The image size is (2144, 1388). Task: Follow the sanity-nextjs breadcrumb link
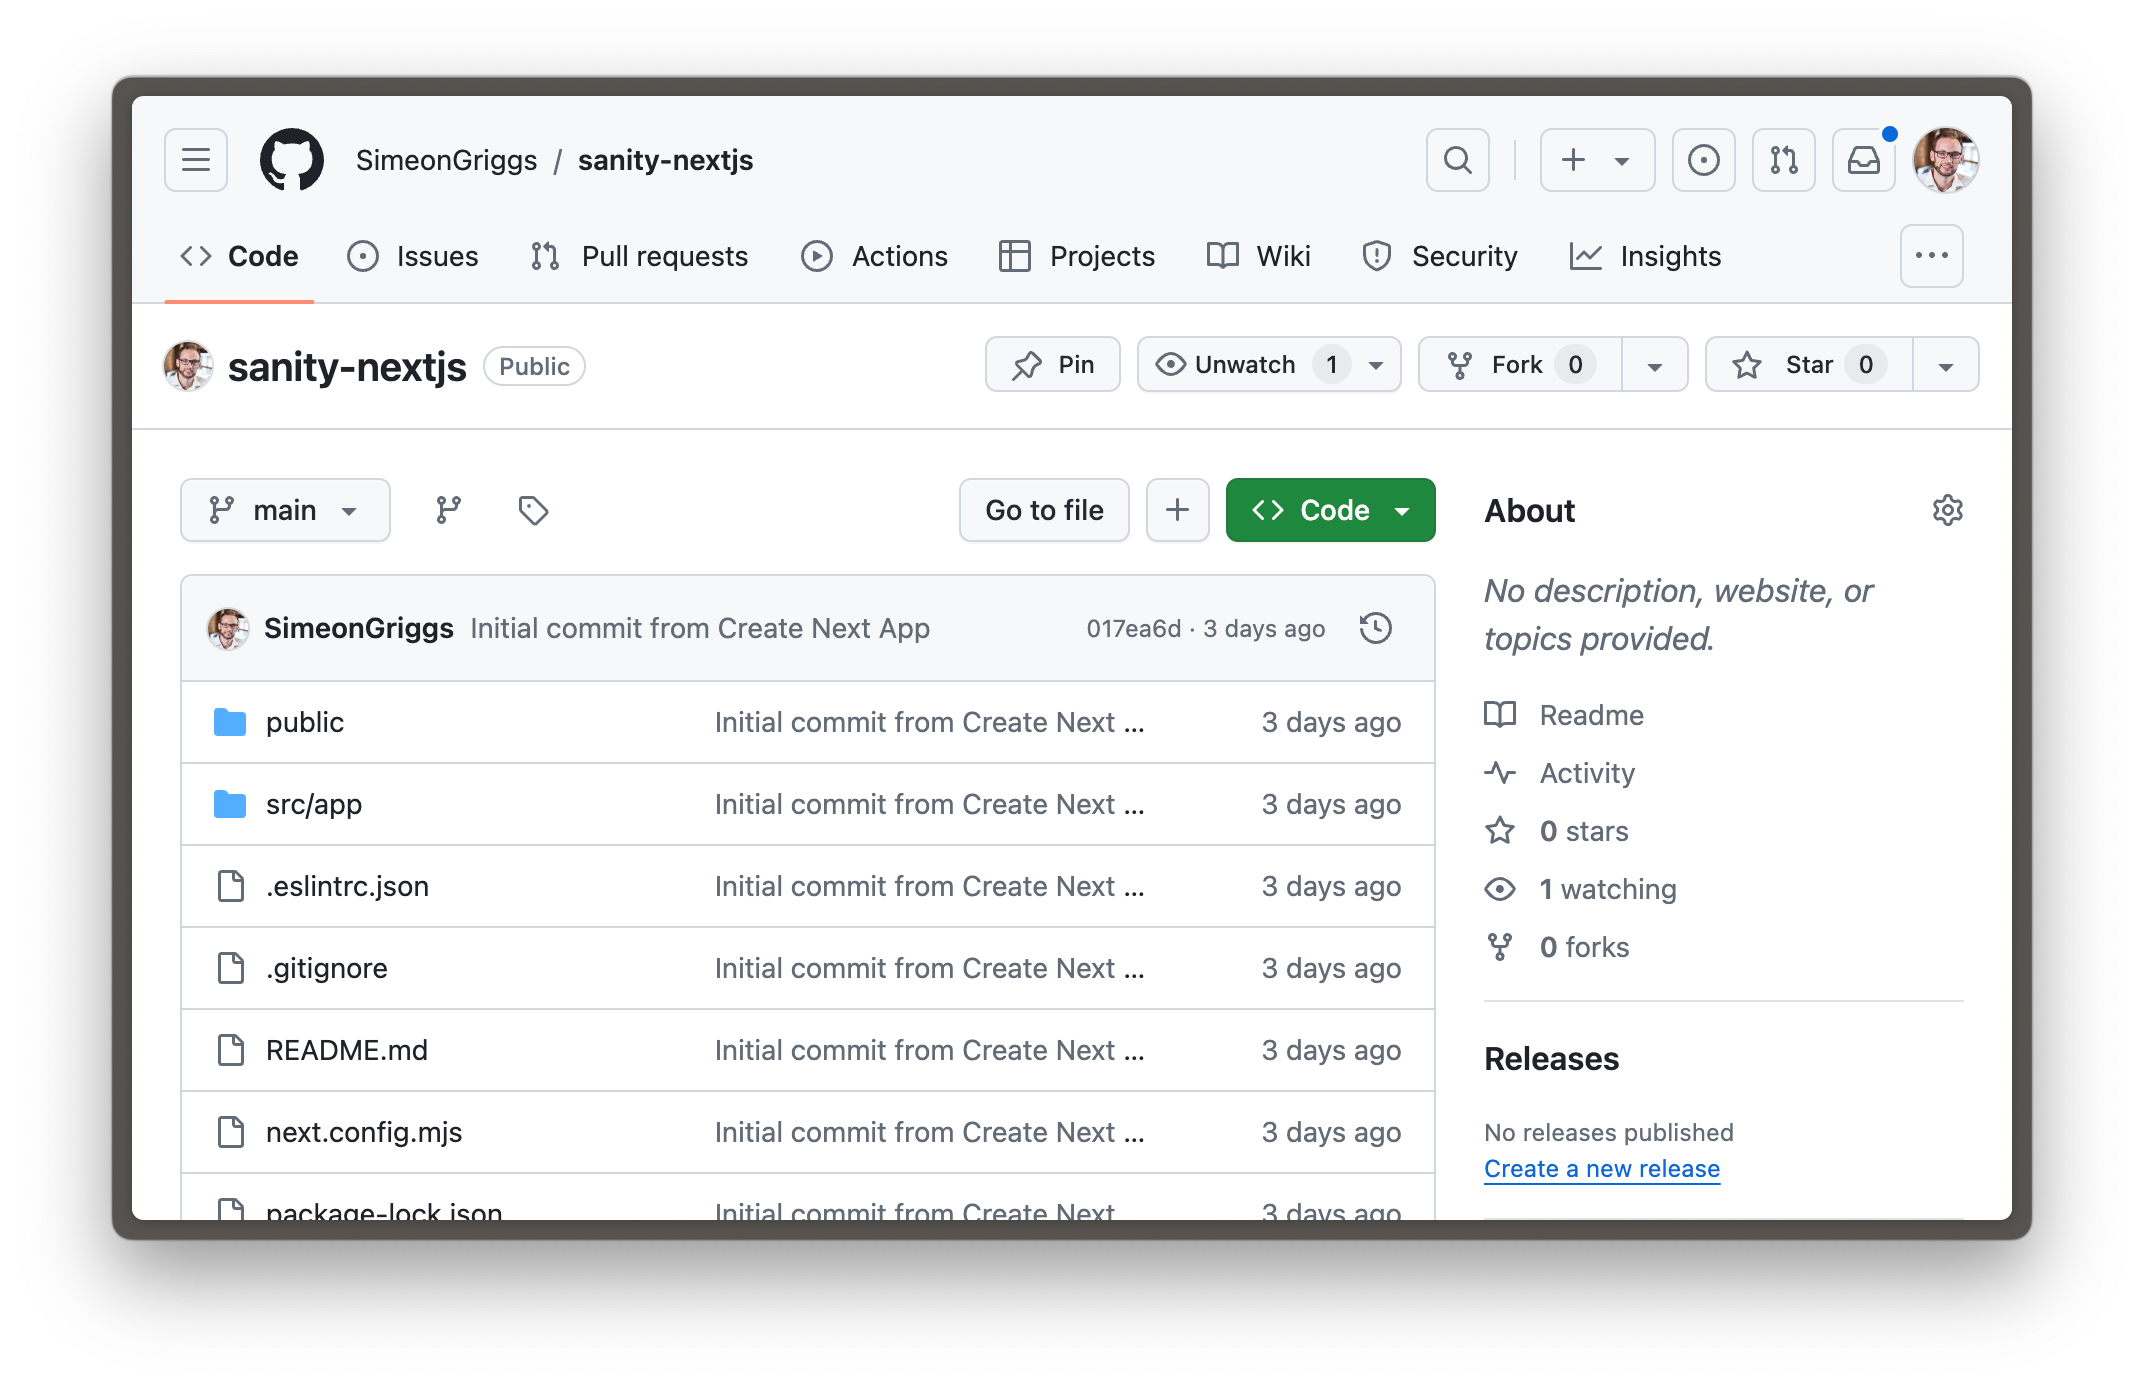pyautogui.click(x=666, y=160)
